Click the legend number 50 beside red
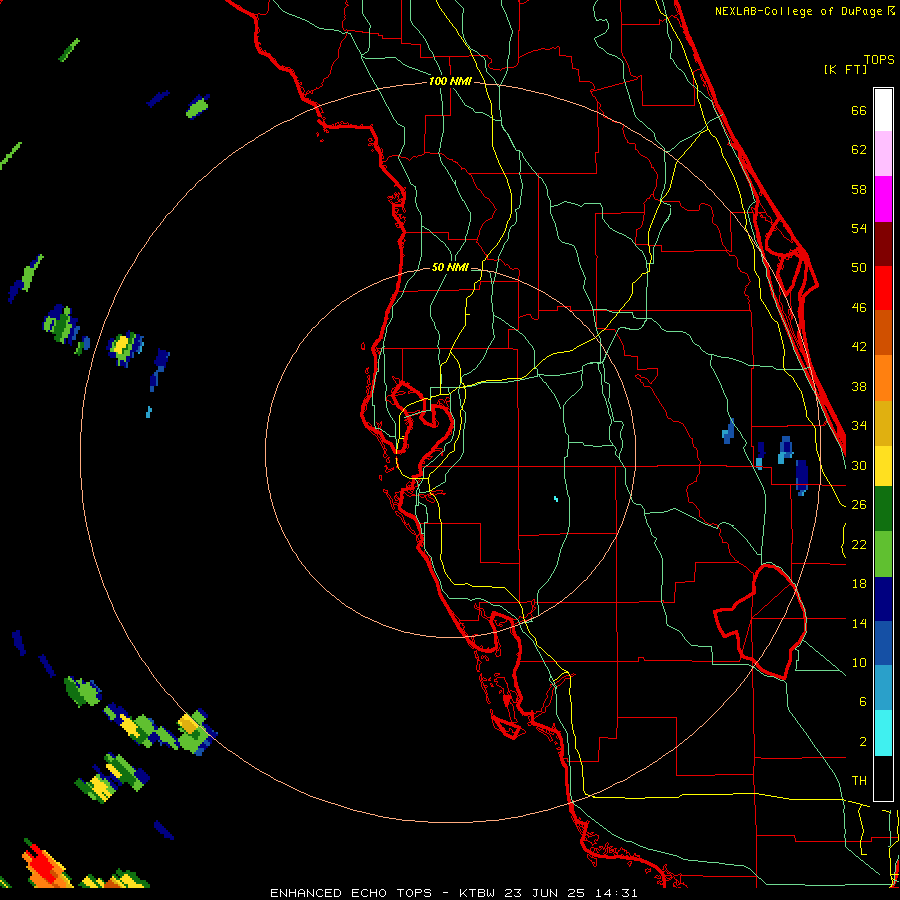This screenshot has height=900, width=900. tap(859, 267)
